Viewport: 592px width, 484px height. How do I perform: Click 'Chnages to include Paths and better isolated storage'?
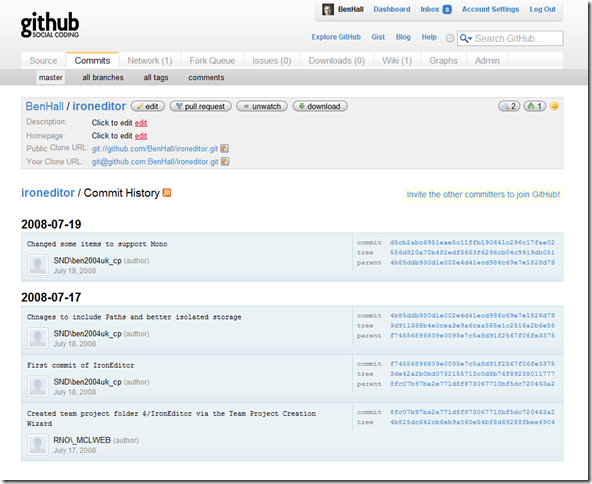point(134,317)
